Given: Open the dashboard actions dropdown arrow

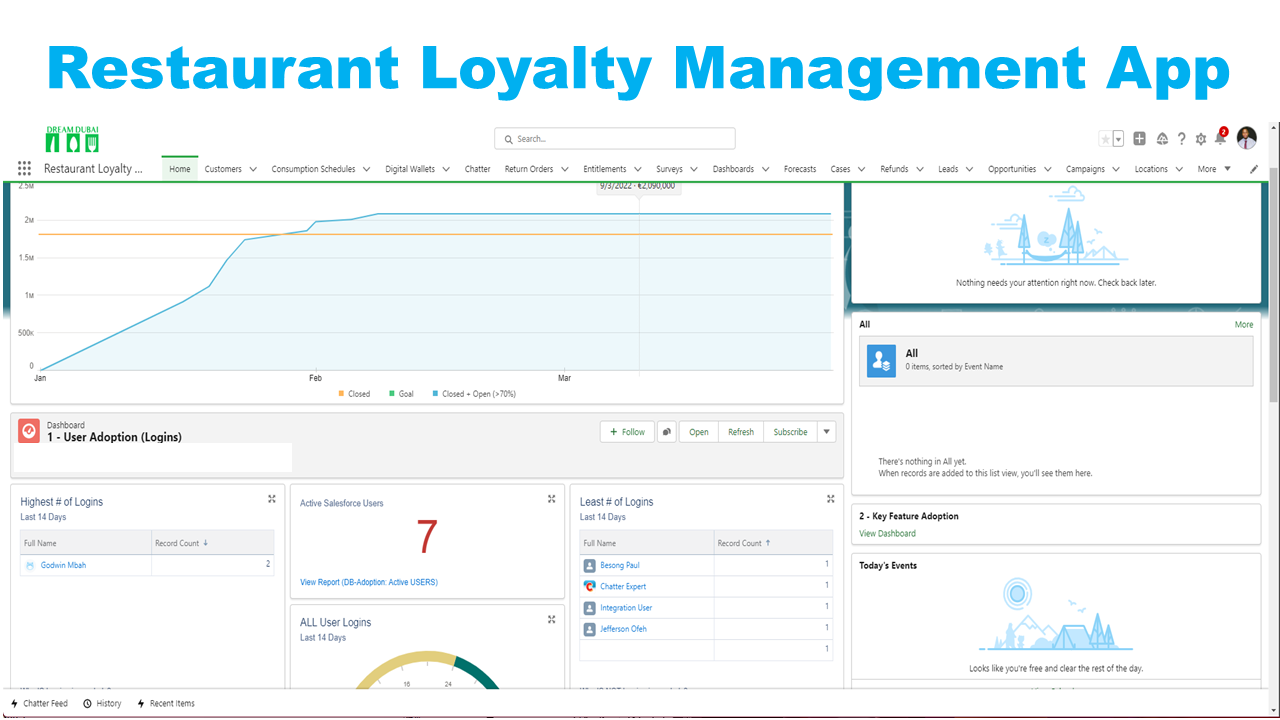Looking at the screenshot, I should (826, 432).
